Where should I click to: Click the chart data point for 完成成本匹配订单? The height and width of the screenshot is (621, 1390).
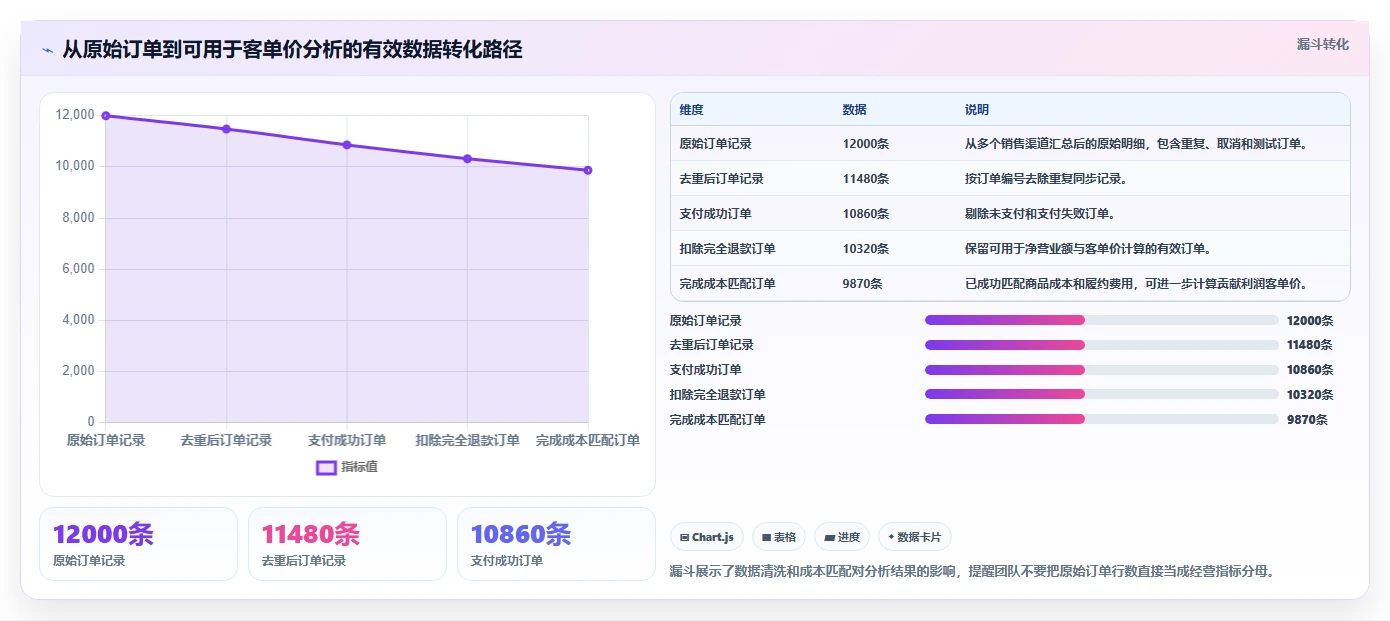(588, 170)
